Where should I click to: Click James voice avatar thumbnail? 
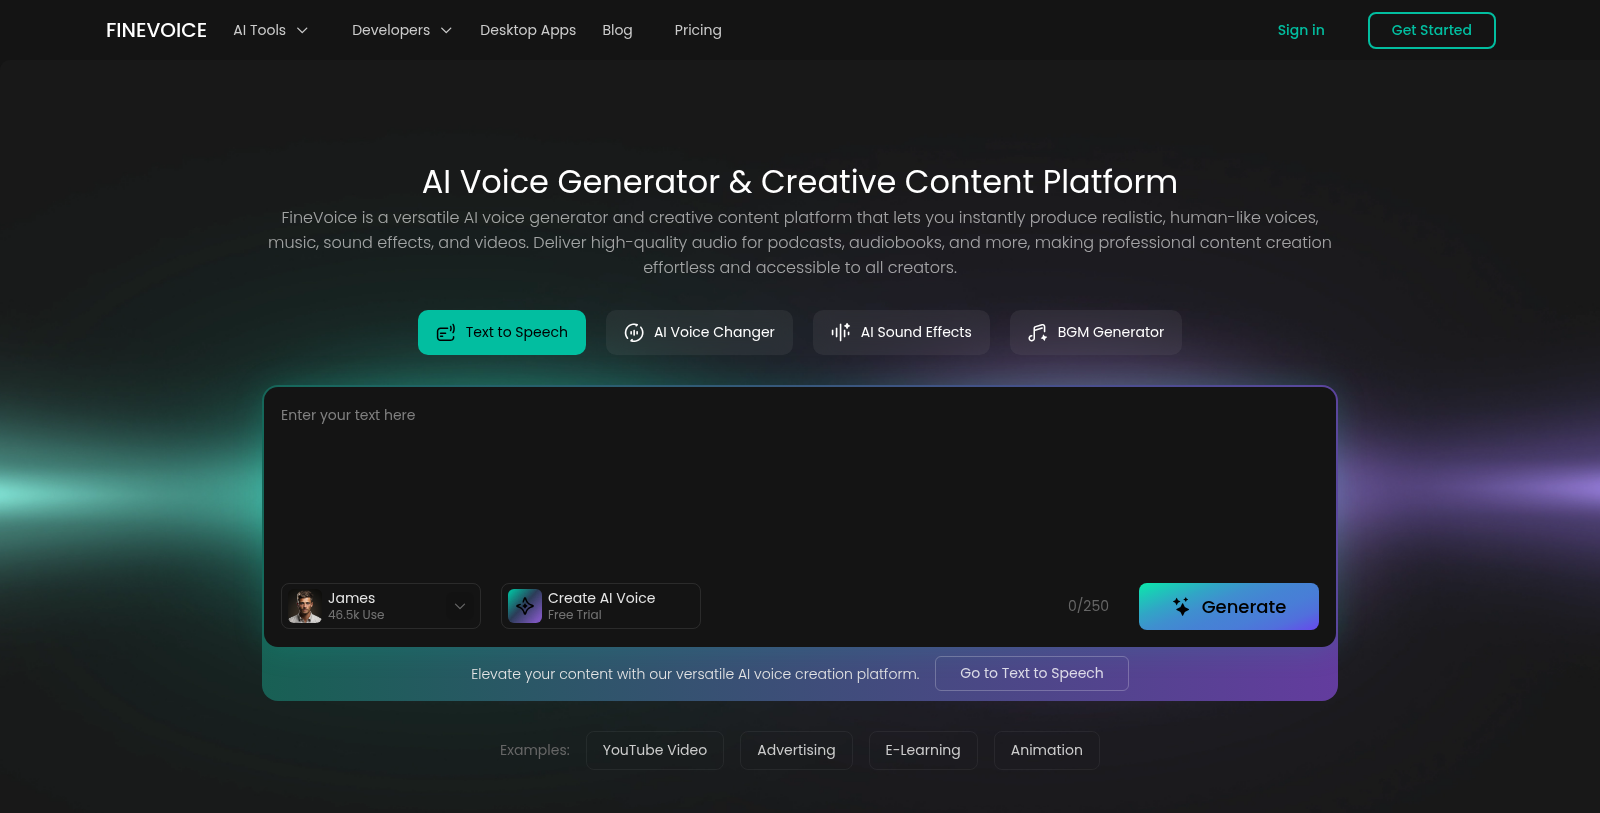pyautogui.click(x=305, y=606)
